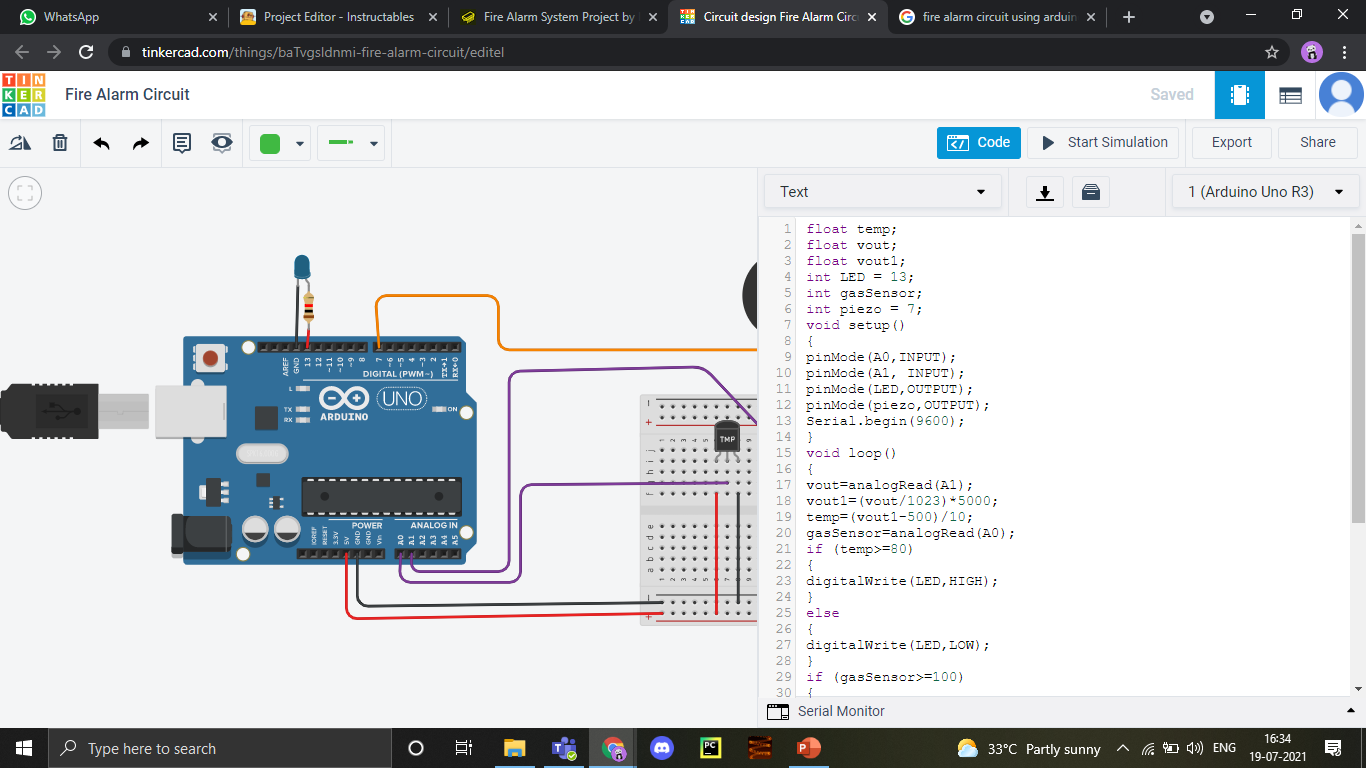This screenshot has width=1366, height=768.
Task: Click the Fire Alarm Circuit project title
Action: [127, 95]
